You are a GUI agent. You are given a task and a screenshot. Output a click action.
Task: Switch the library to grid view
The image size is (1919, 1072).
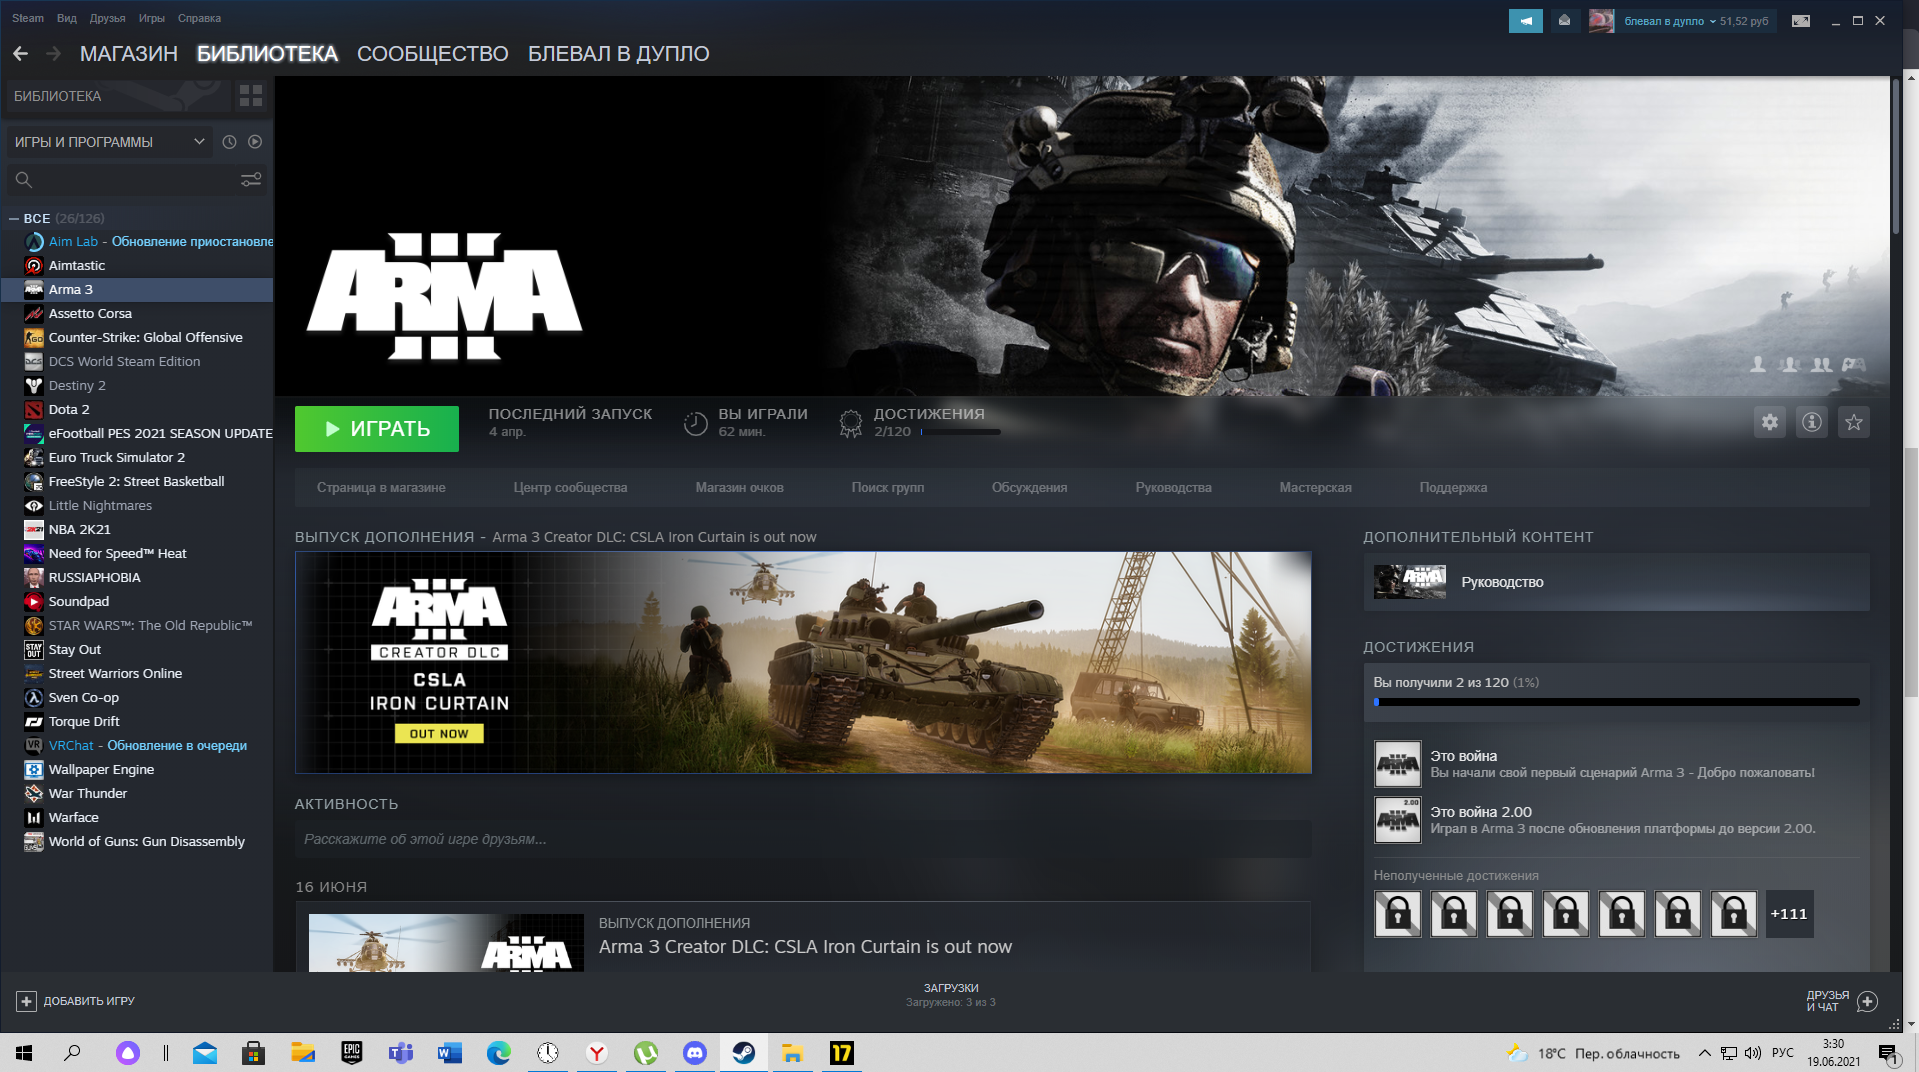[x=251, y=96]
